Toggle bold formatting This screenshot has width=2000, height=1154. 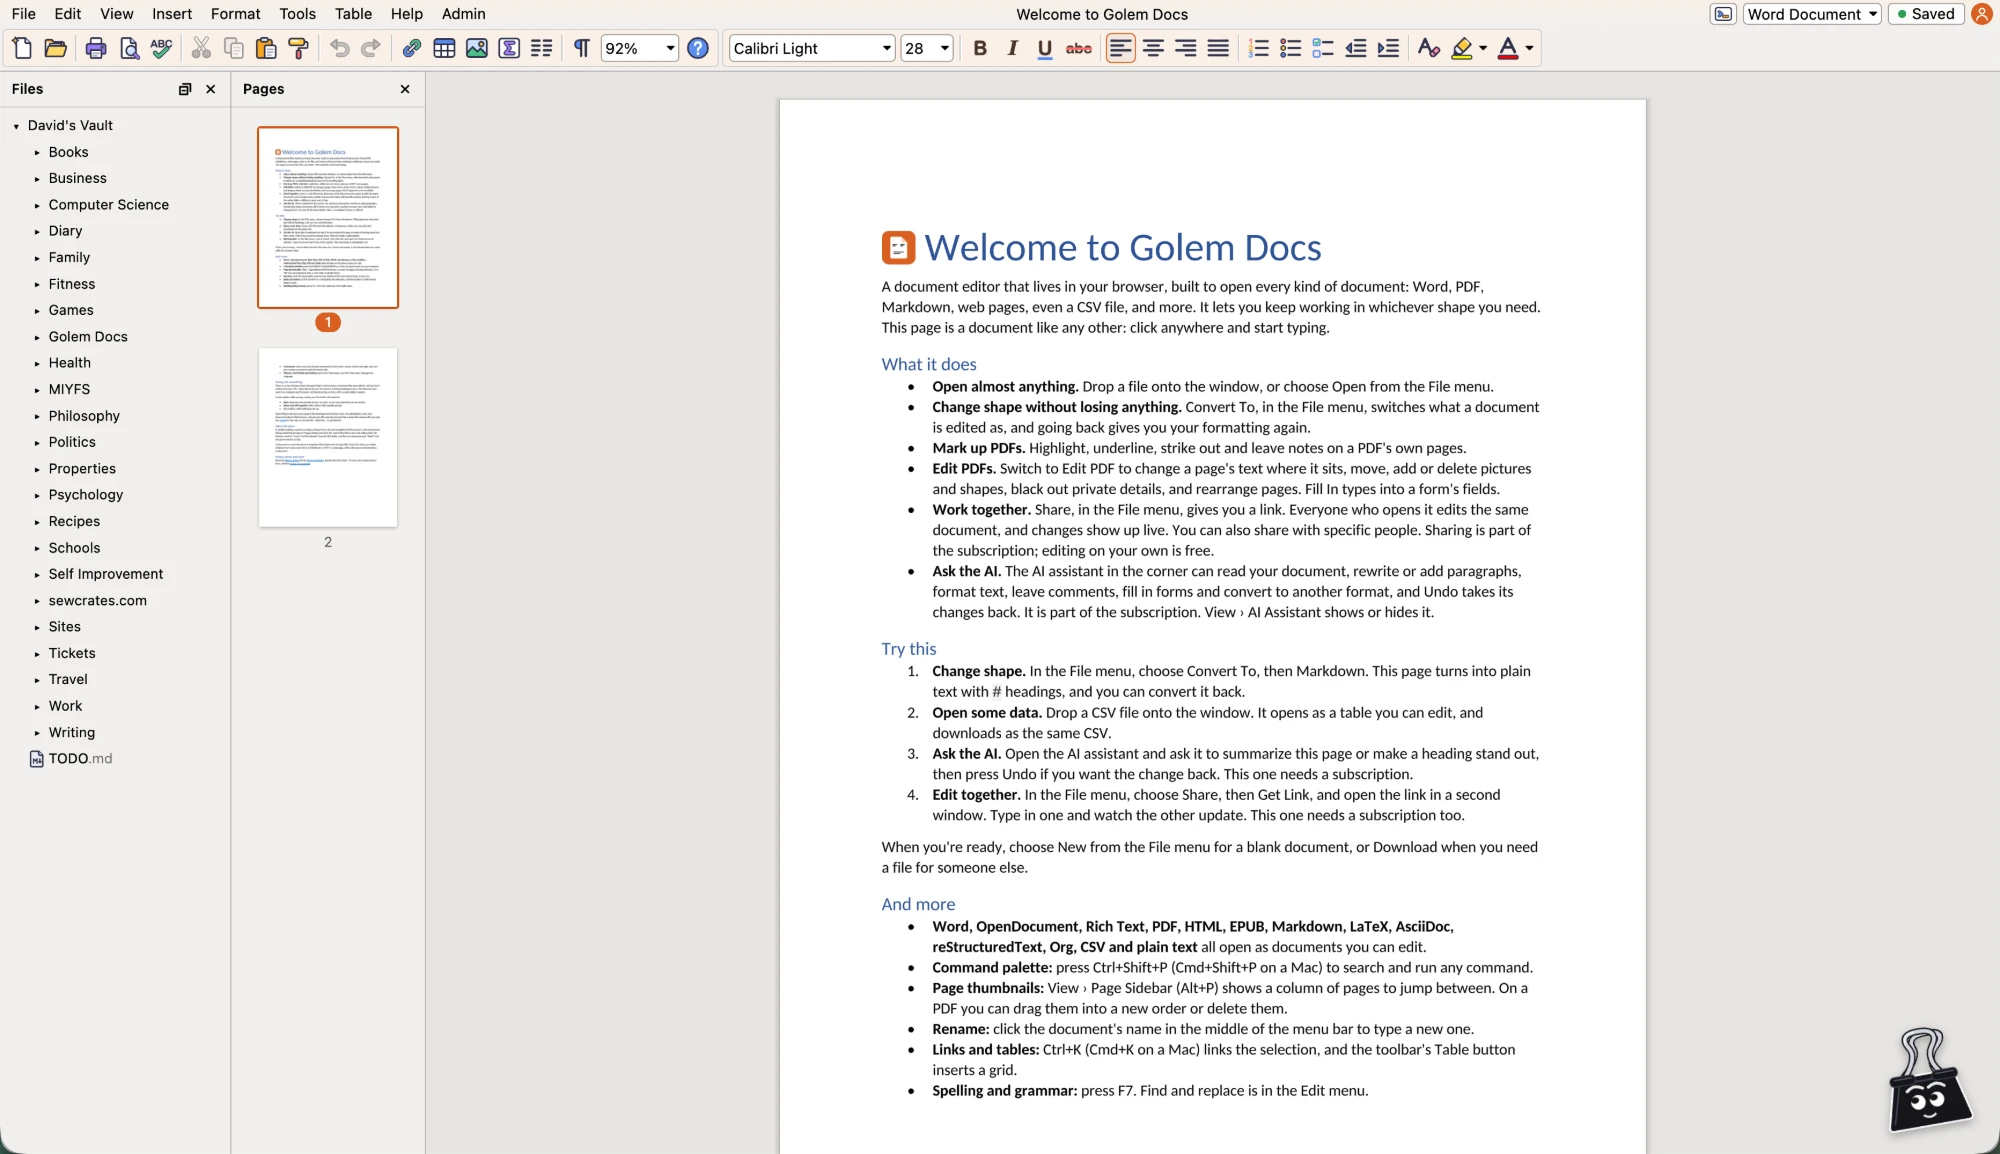click(x=980, y=48)
